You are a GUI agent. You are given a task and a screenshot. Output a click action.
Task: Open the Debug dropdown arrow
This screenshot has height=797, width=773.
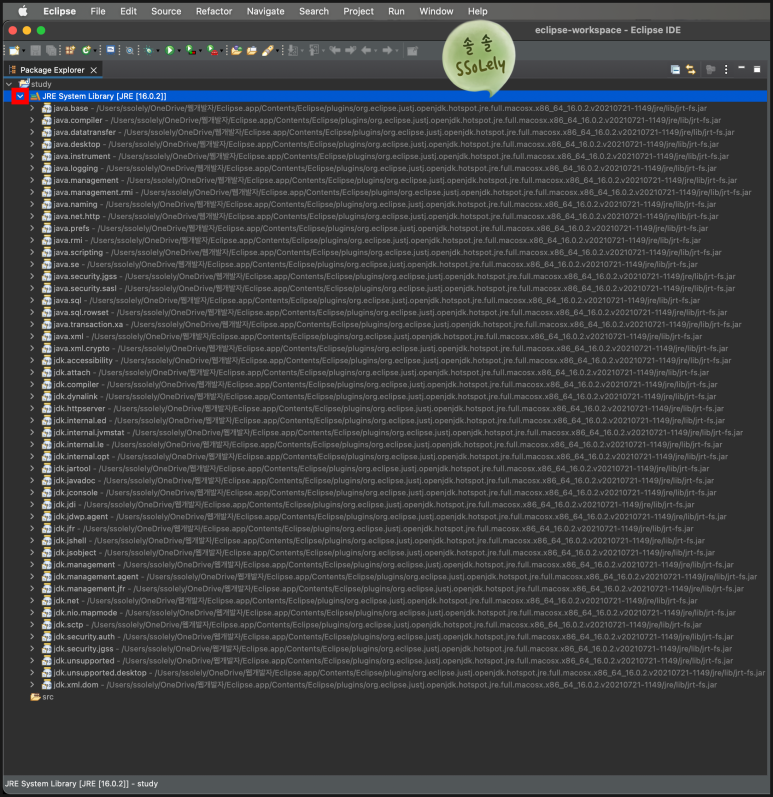pos(158,51)
